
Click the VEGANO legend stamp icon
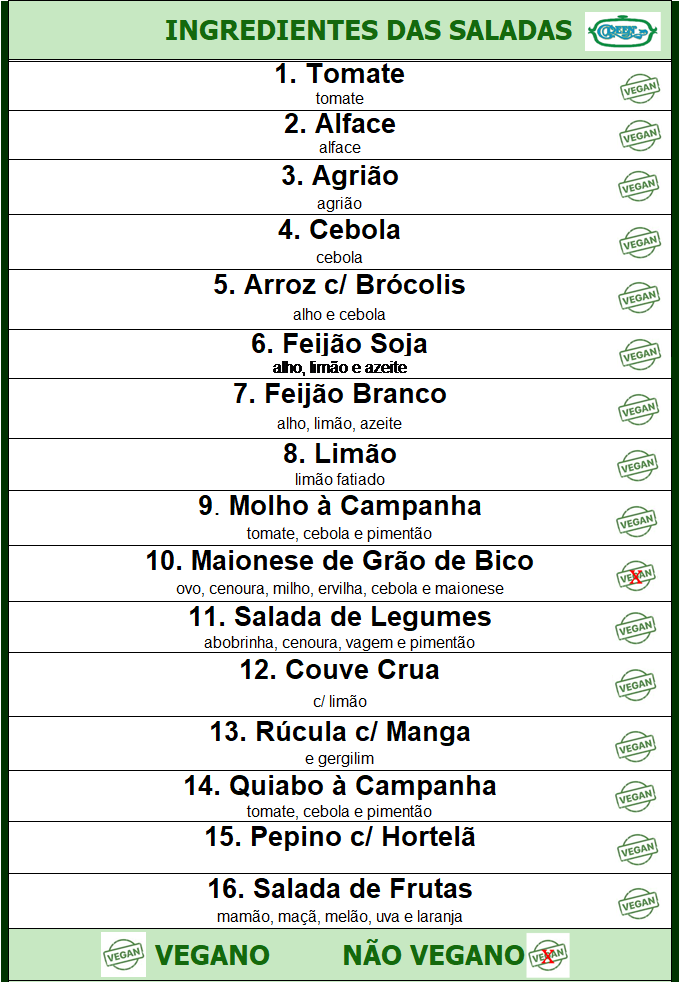pyautogui.click(x=123, y=955)
